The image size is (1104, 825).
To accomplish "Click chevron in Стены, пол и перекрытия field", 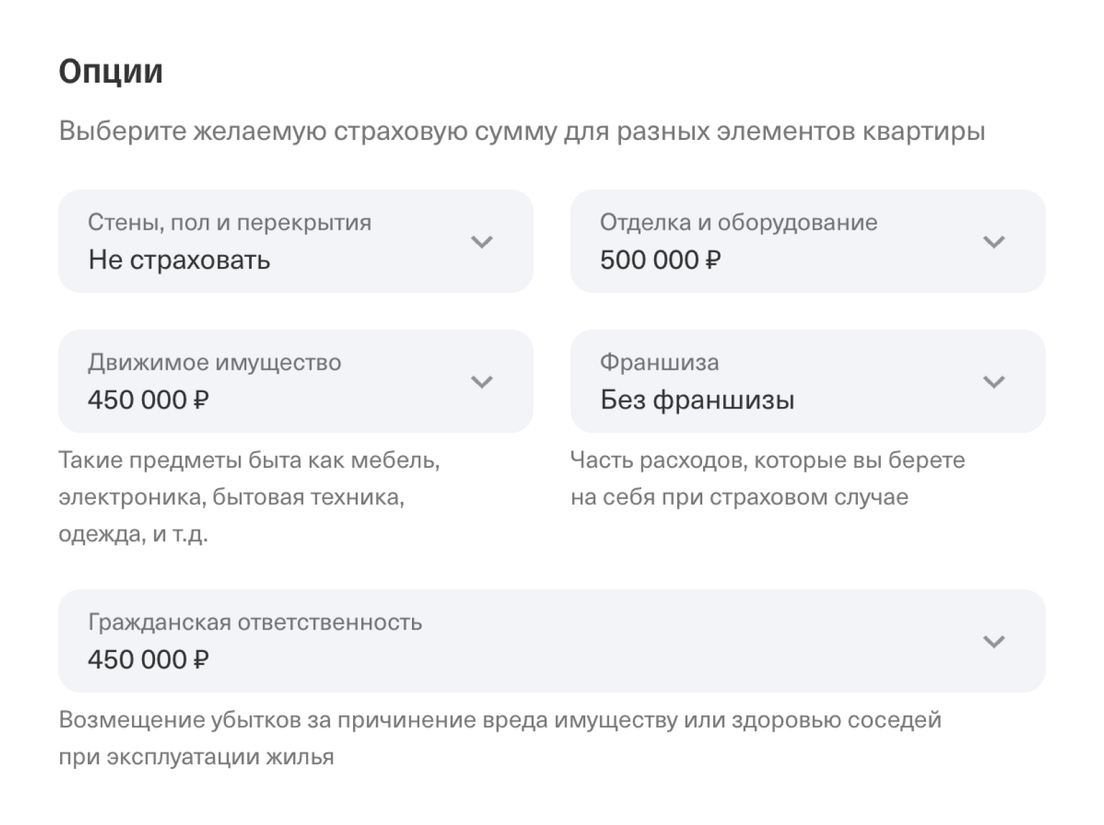I will [482, 242].
